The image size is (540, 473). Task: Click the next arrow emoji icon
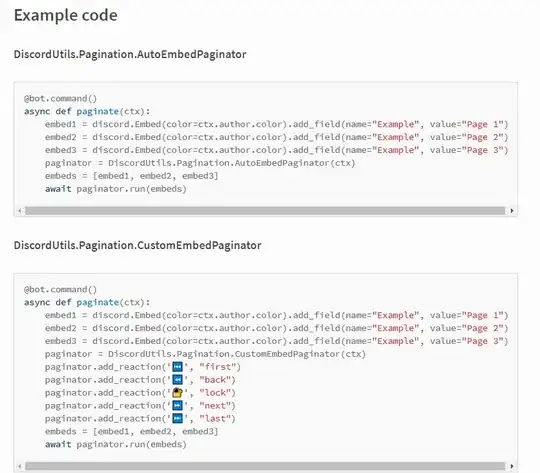(x=177, y=405)
